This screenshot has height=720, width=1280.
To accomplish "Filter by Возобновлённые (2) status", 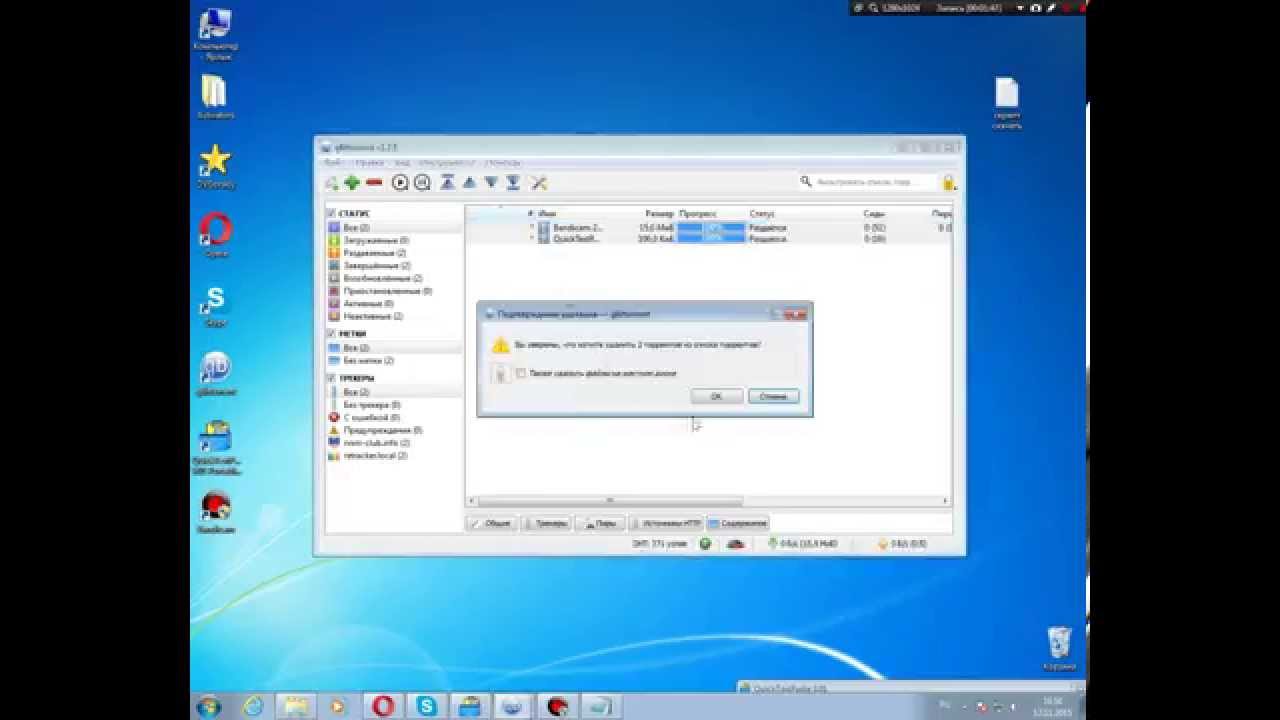I will coord(383,278).
